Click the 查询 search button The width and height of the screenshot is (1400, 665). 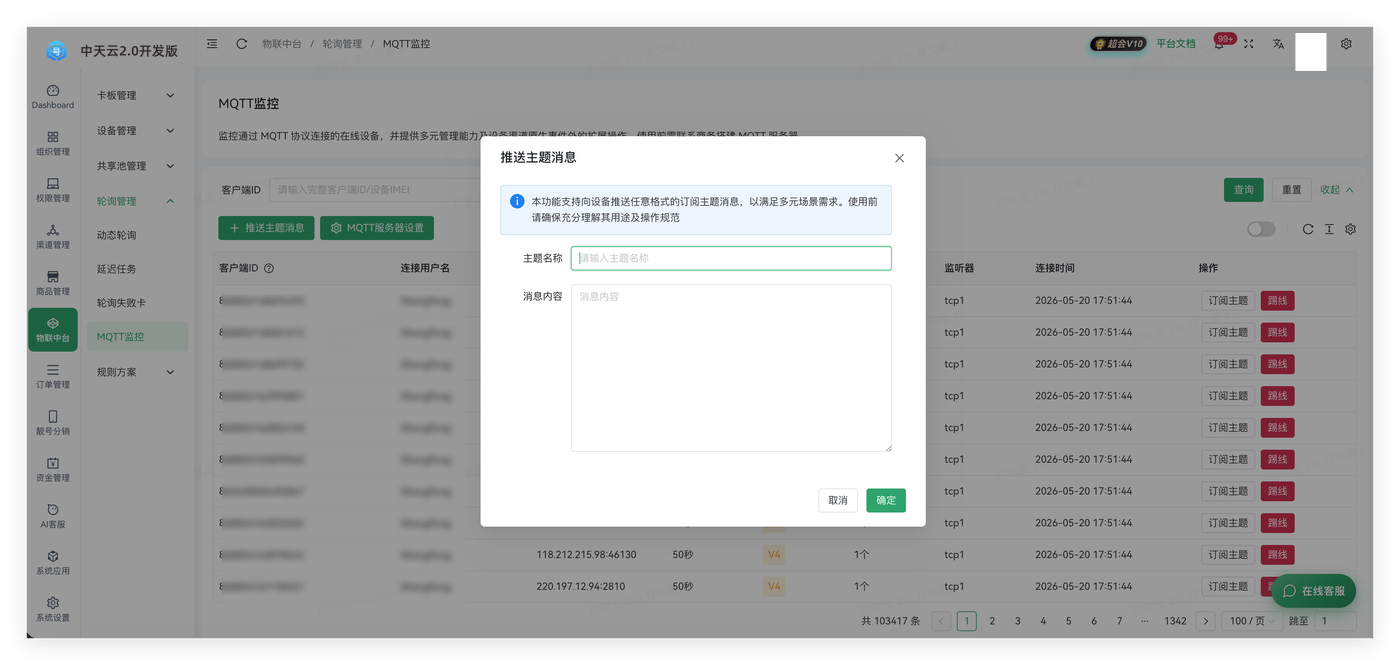1244,190
